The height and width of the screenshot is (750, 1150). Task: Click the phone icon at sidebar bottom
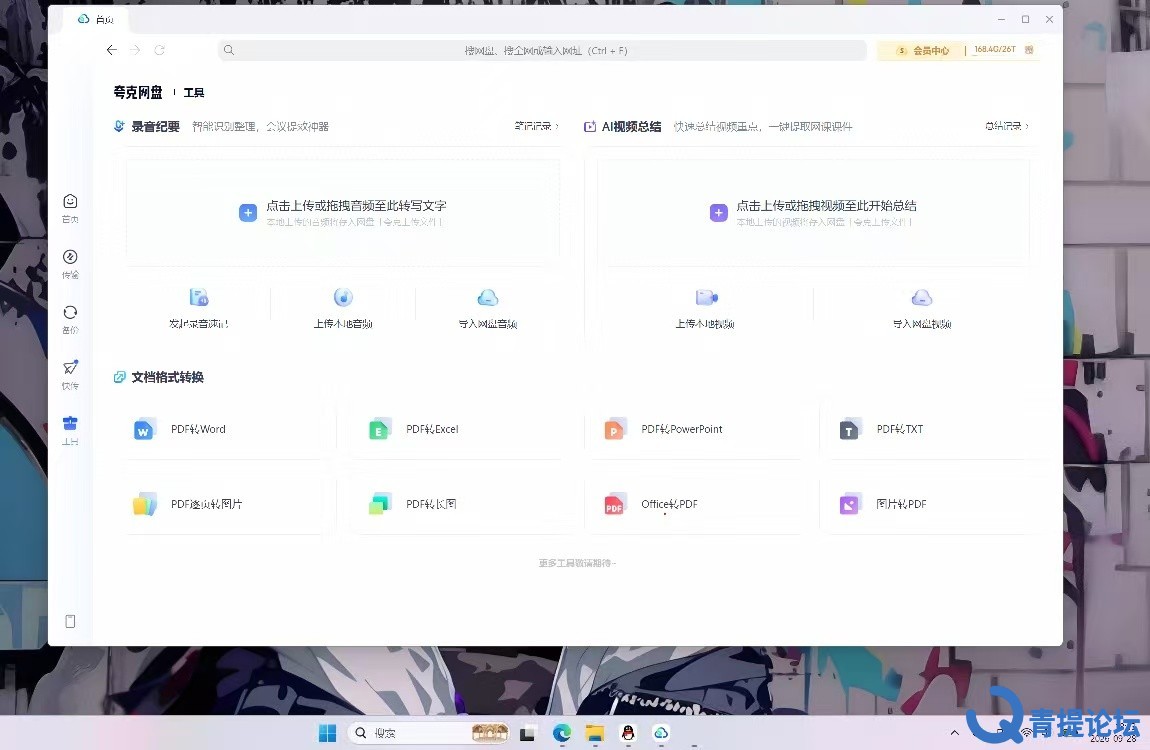pyautogui.click(x=70, y=621)
